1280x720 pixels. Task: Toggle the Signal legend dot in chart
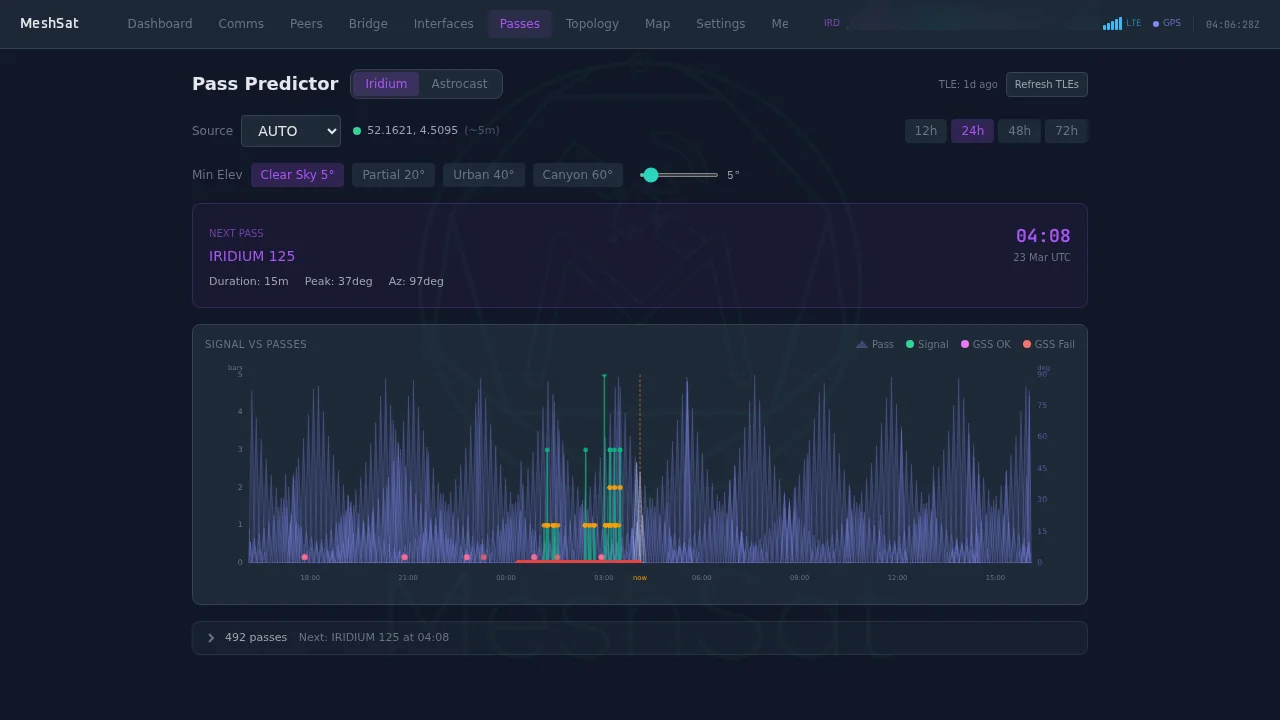pos(927,344)
